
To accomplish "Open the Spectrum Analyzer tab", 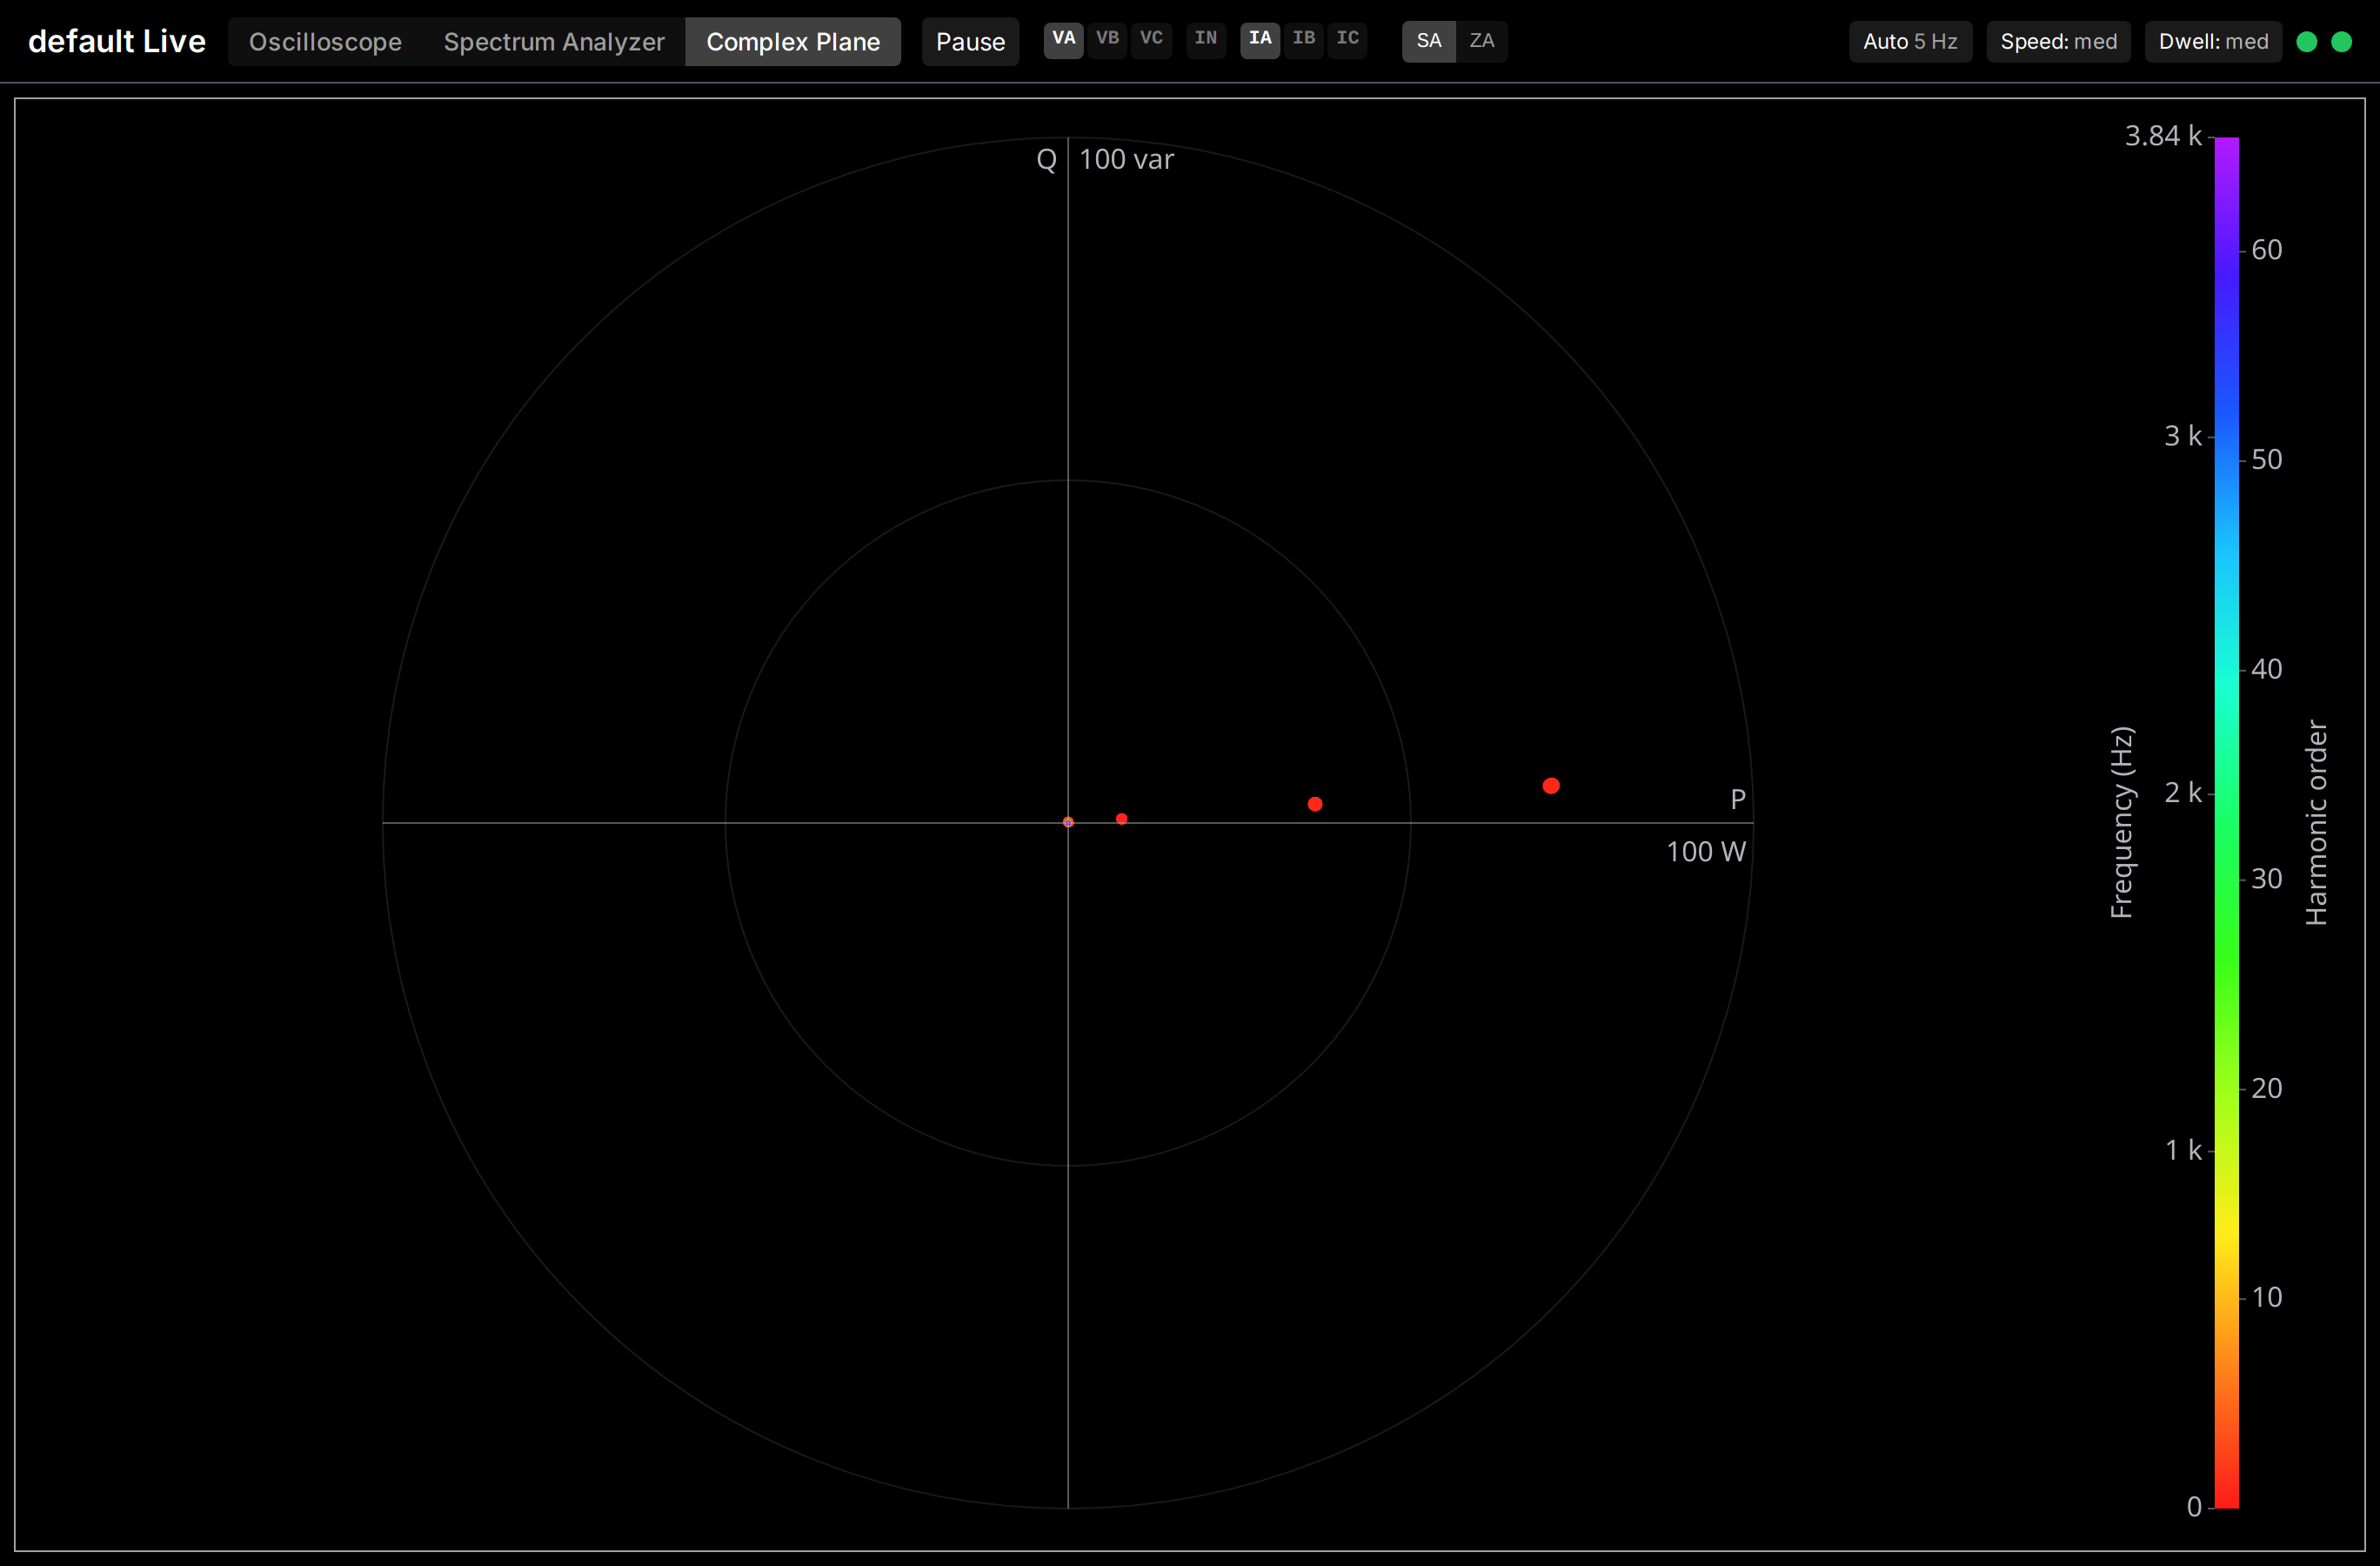I will coord(554,42).
